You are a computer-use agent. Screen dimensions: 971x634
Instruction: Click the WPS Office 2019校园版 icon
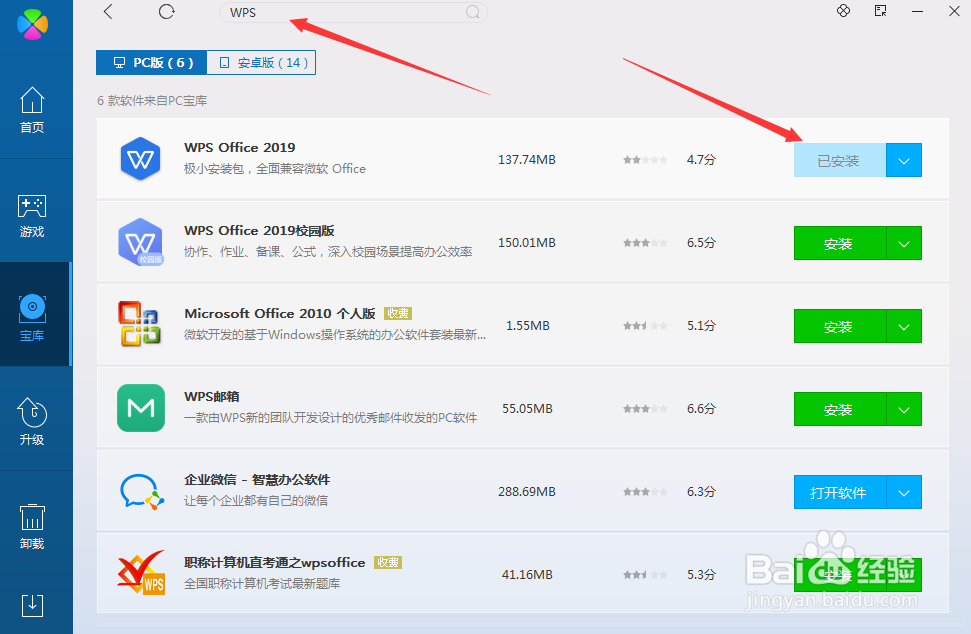[x=141, y=241]
